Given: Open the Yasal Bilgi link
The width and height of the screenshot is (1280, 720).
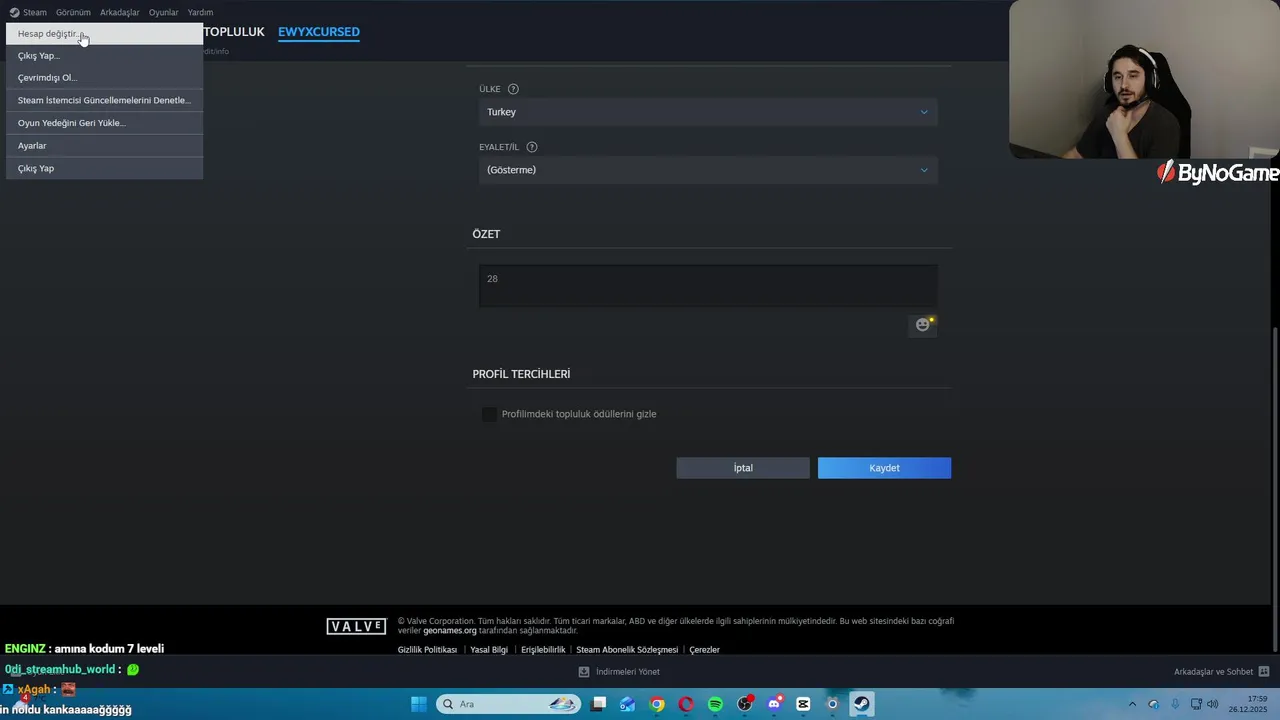Looking at the screenshot, I should (489, 650).
